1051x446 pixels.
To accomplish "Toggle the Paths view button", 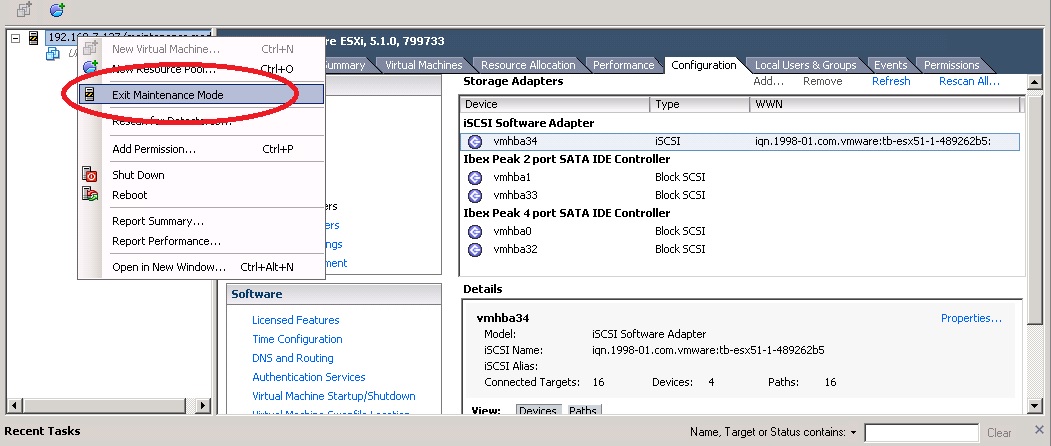I will point(583,411).
